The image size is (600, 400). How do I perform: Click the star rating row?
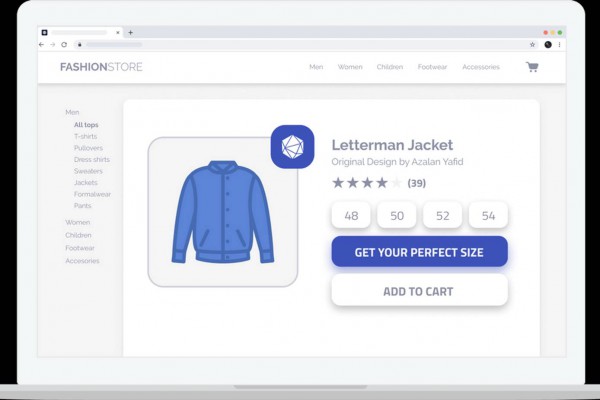(x=367, y=183)
